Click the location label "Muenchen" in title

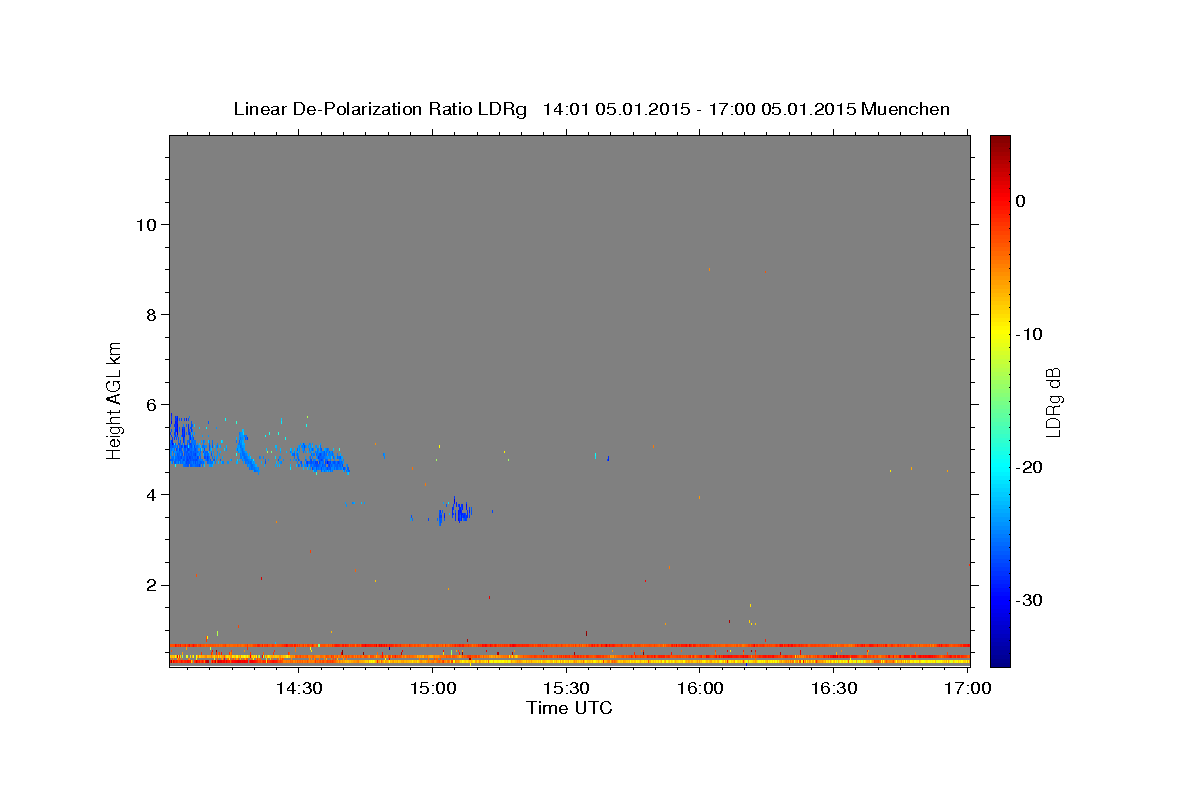click(x=905, y=109)
